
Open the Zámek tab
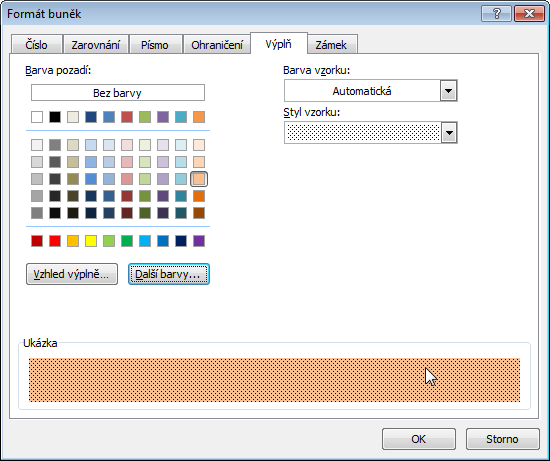point(331,45)
